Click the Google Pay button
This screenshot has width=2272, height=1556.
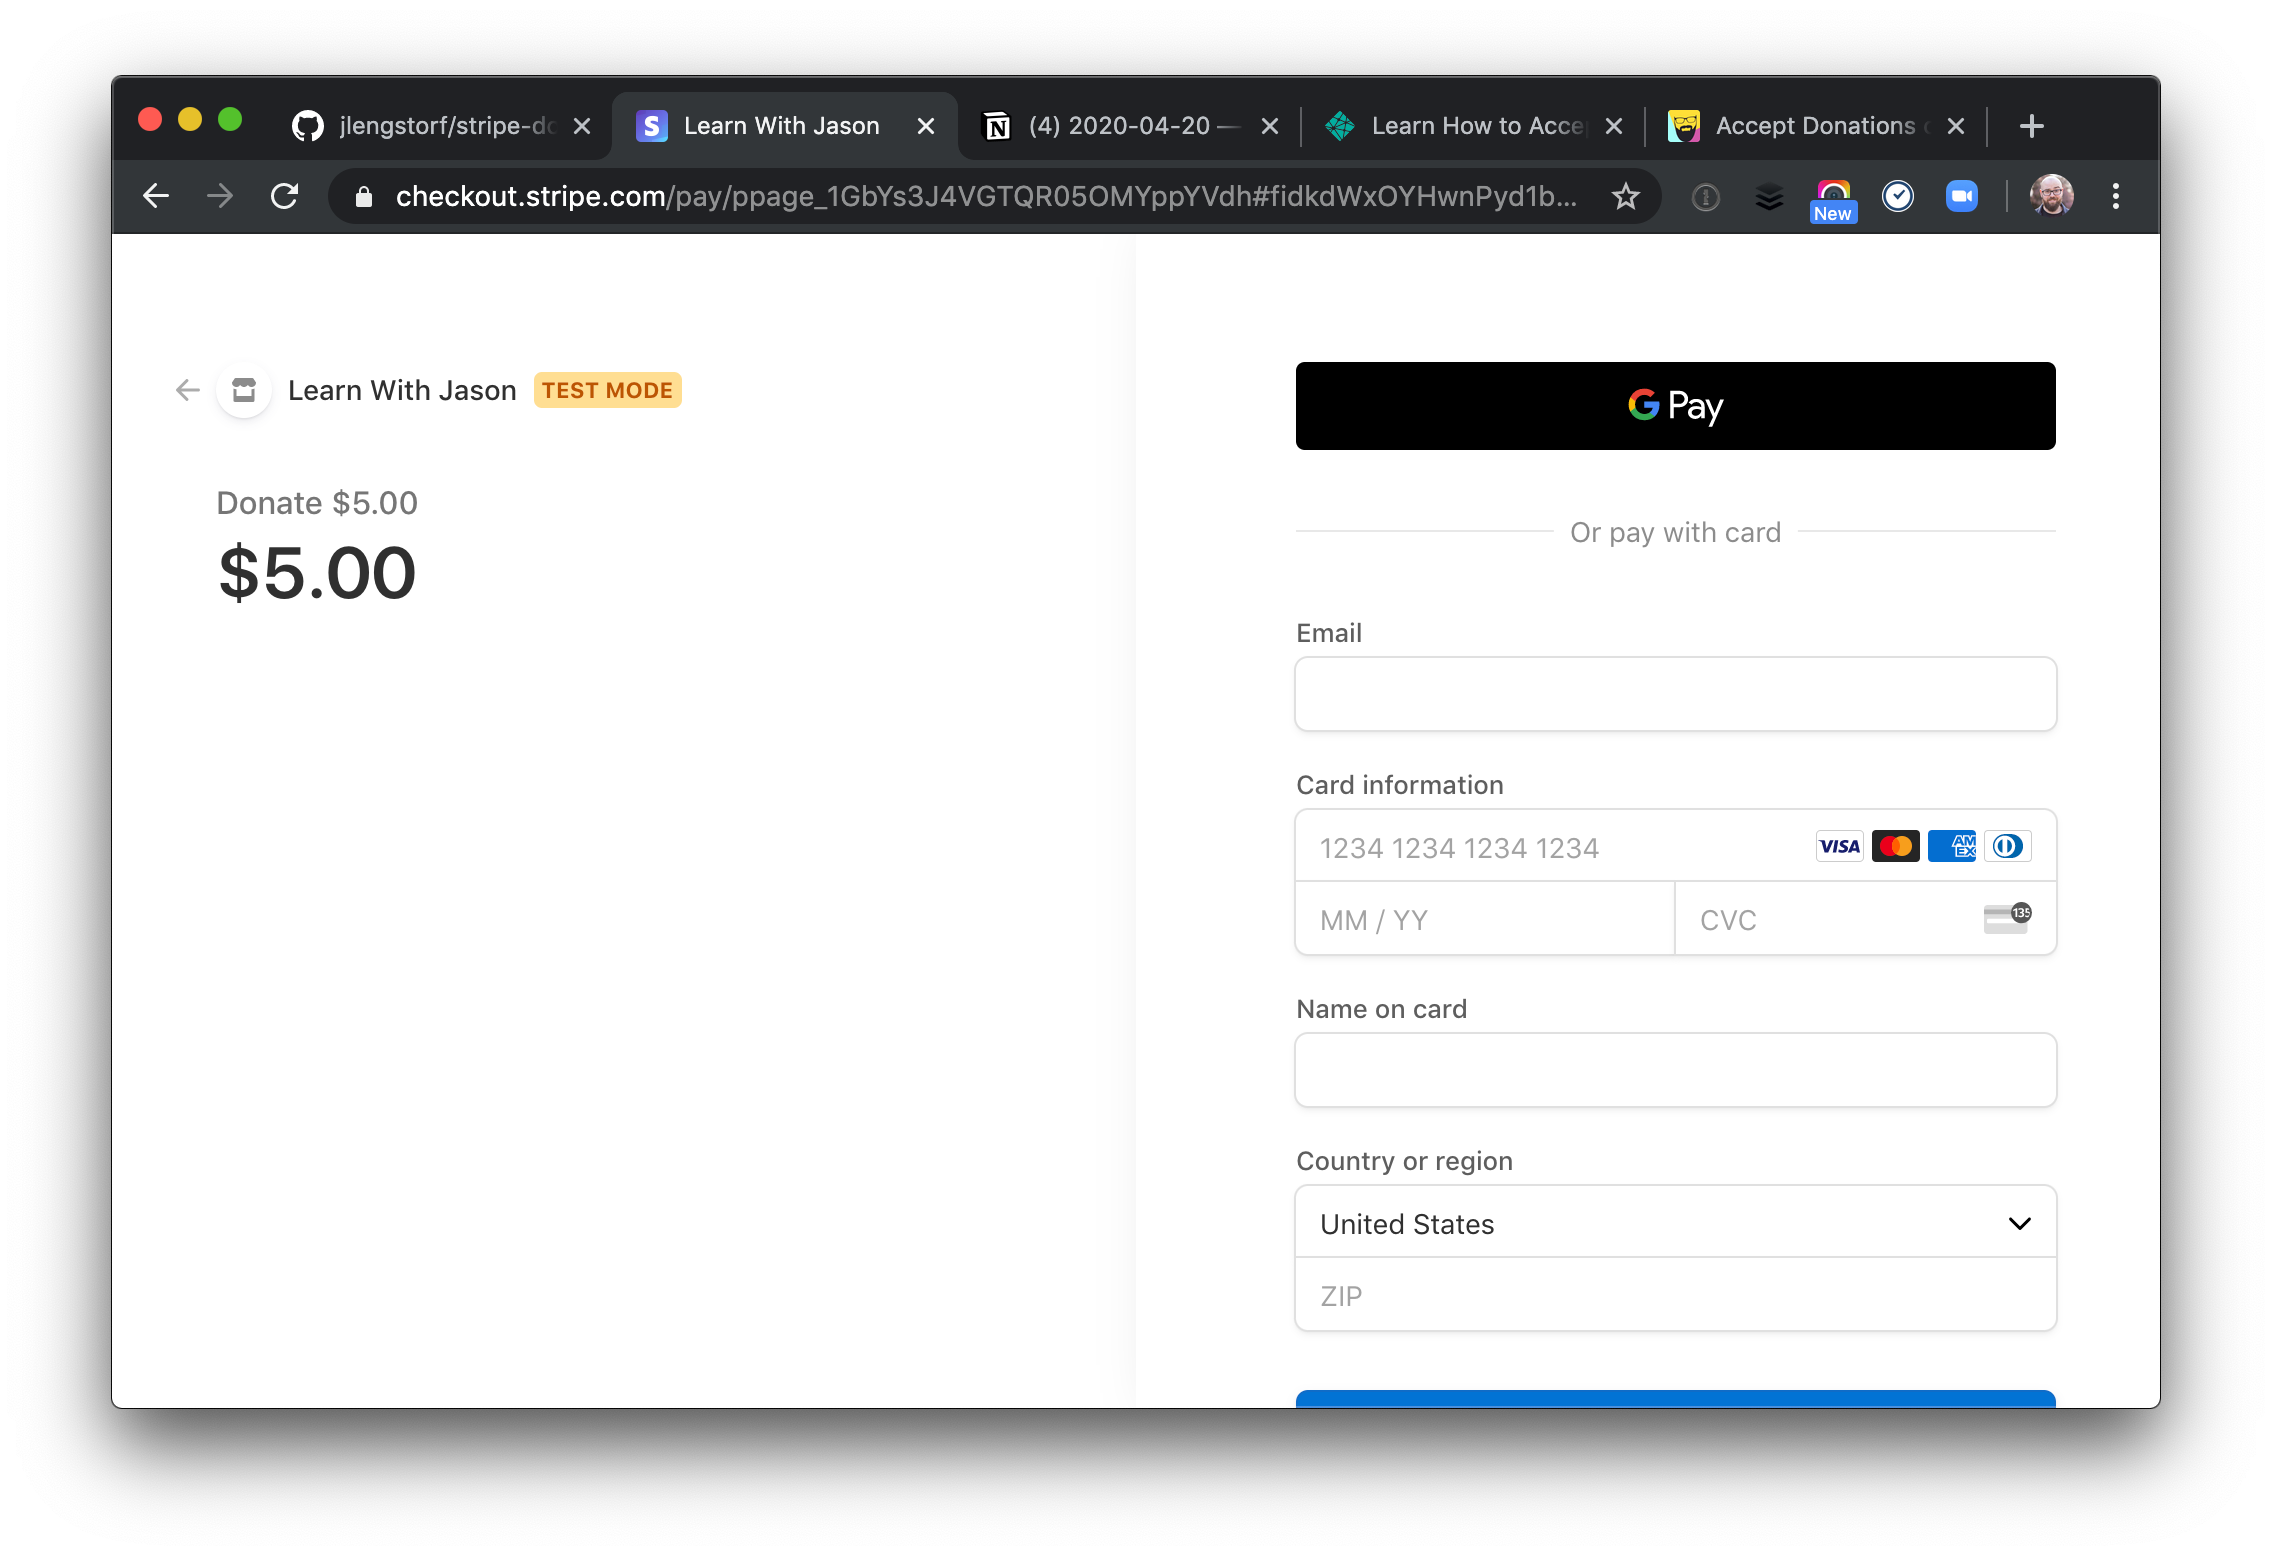[1675, 406]
